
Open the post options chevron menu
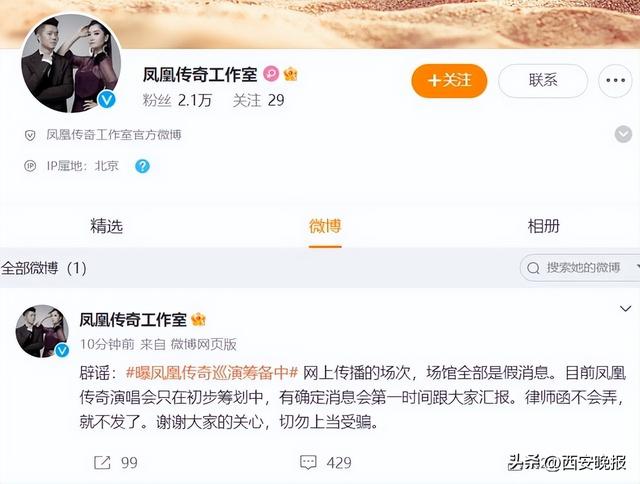point(625,309)
